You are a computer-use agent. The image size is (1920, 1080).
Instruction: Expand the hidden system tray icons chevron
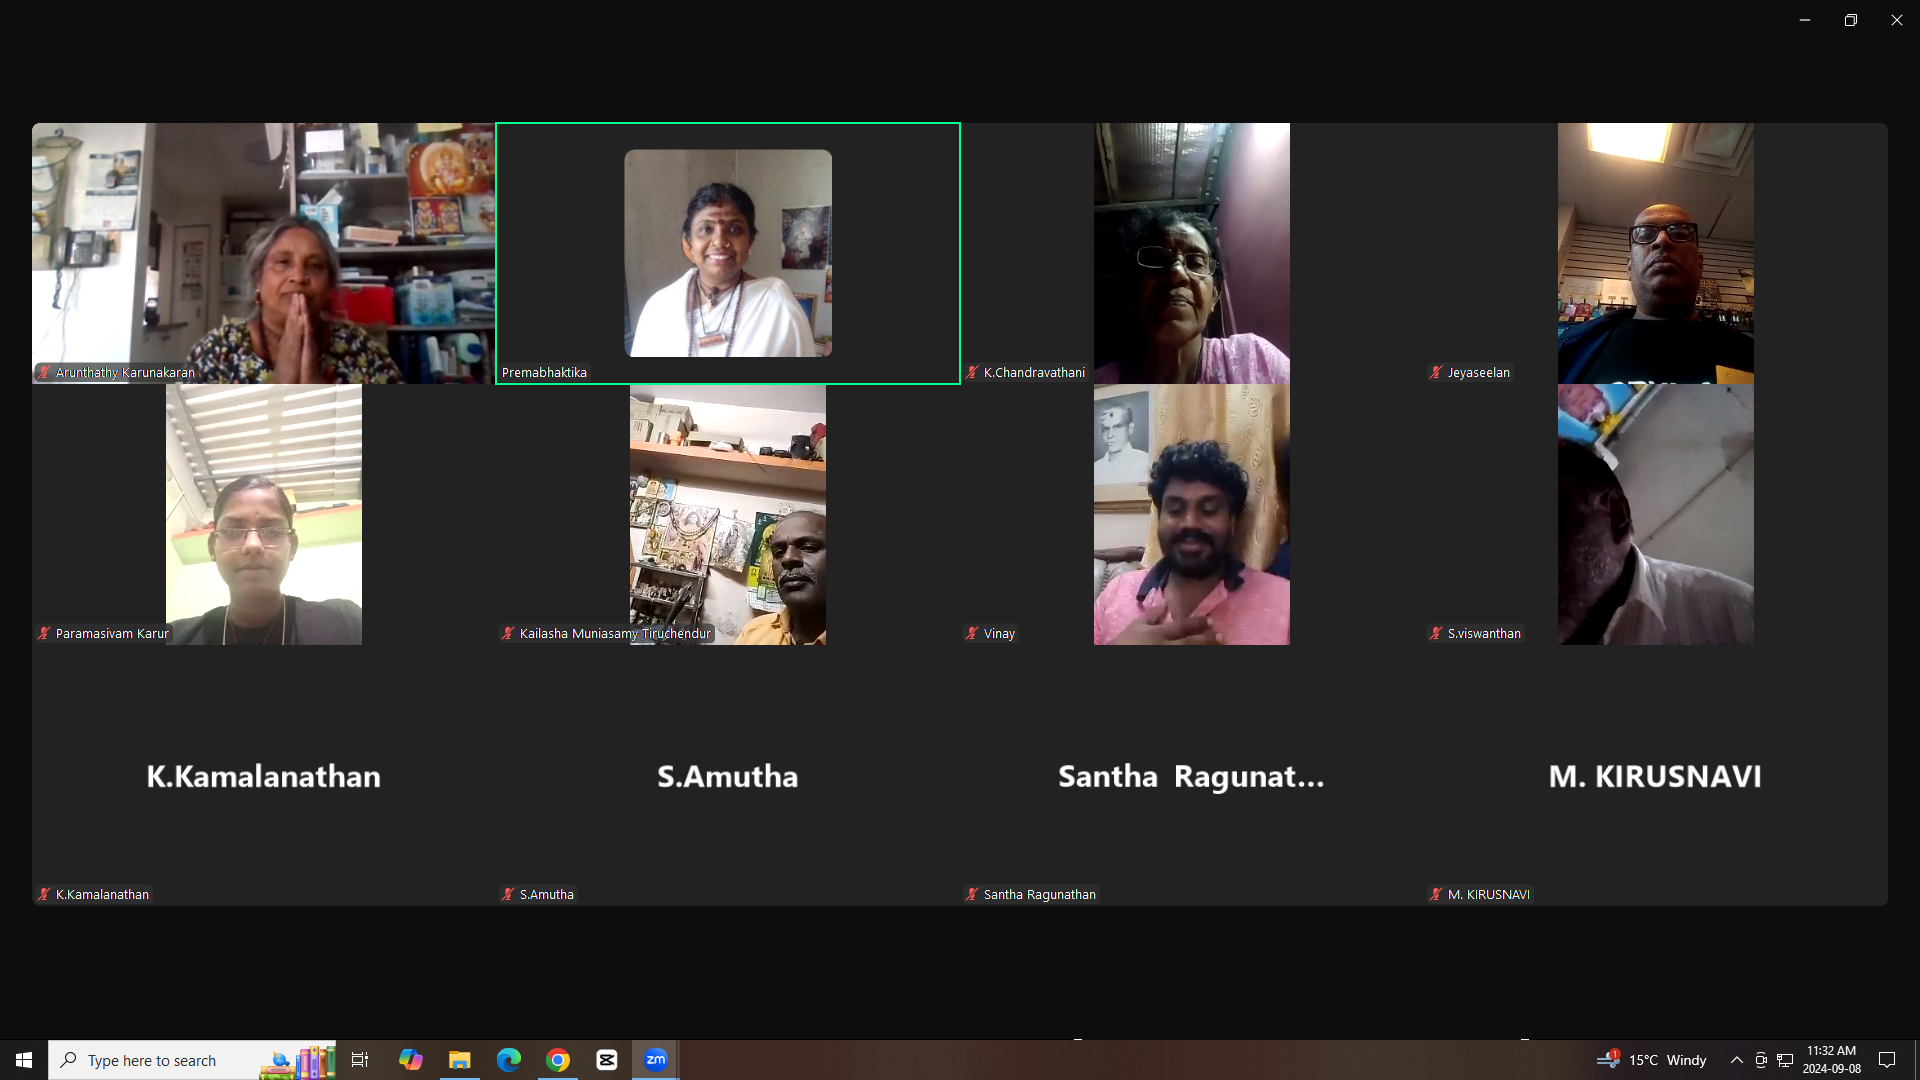[1737, 1060]
